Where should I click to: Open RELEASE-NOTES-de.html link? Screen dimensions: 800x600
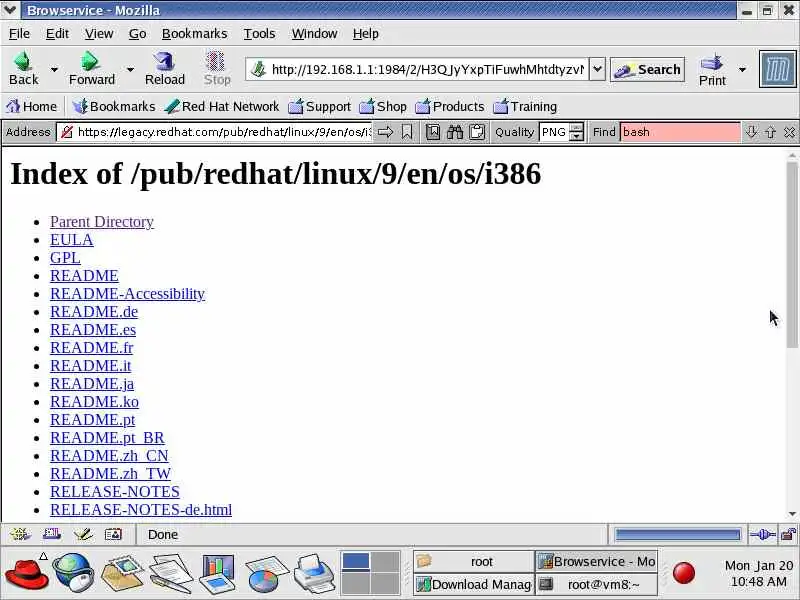(x=141, y=510)
